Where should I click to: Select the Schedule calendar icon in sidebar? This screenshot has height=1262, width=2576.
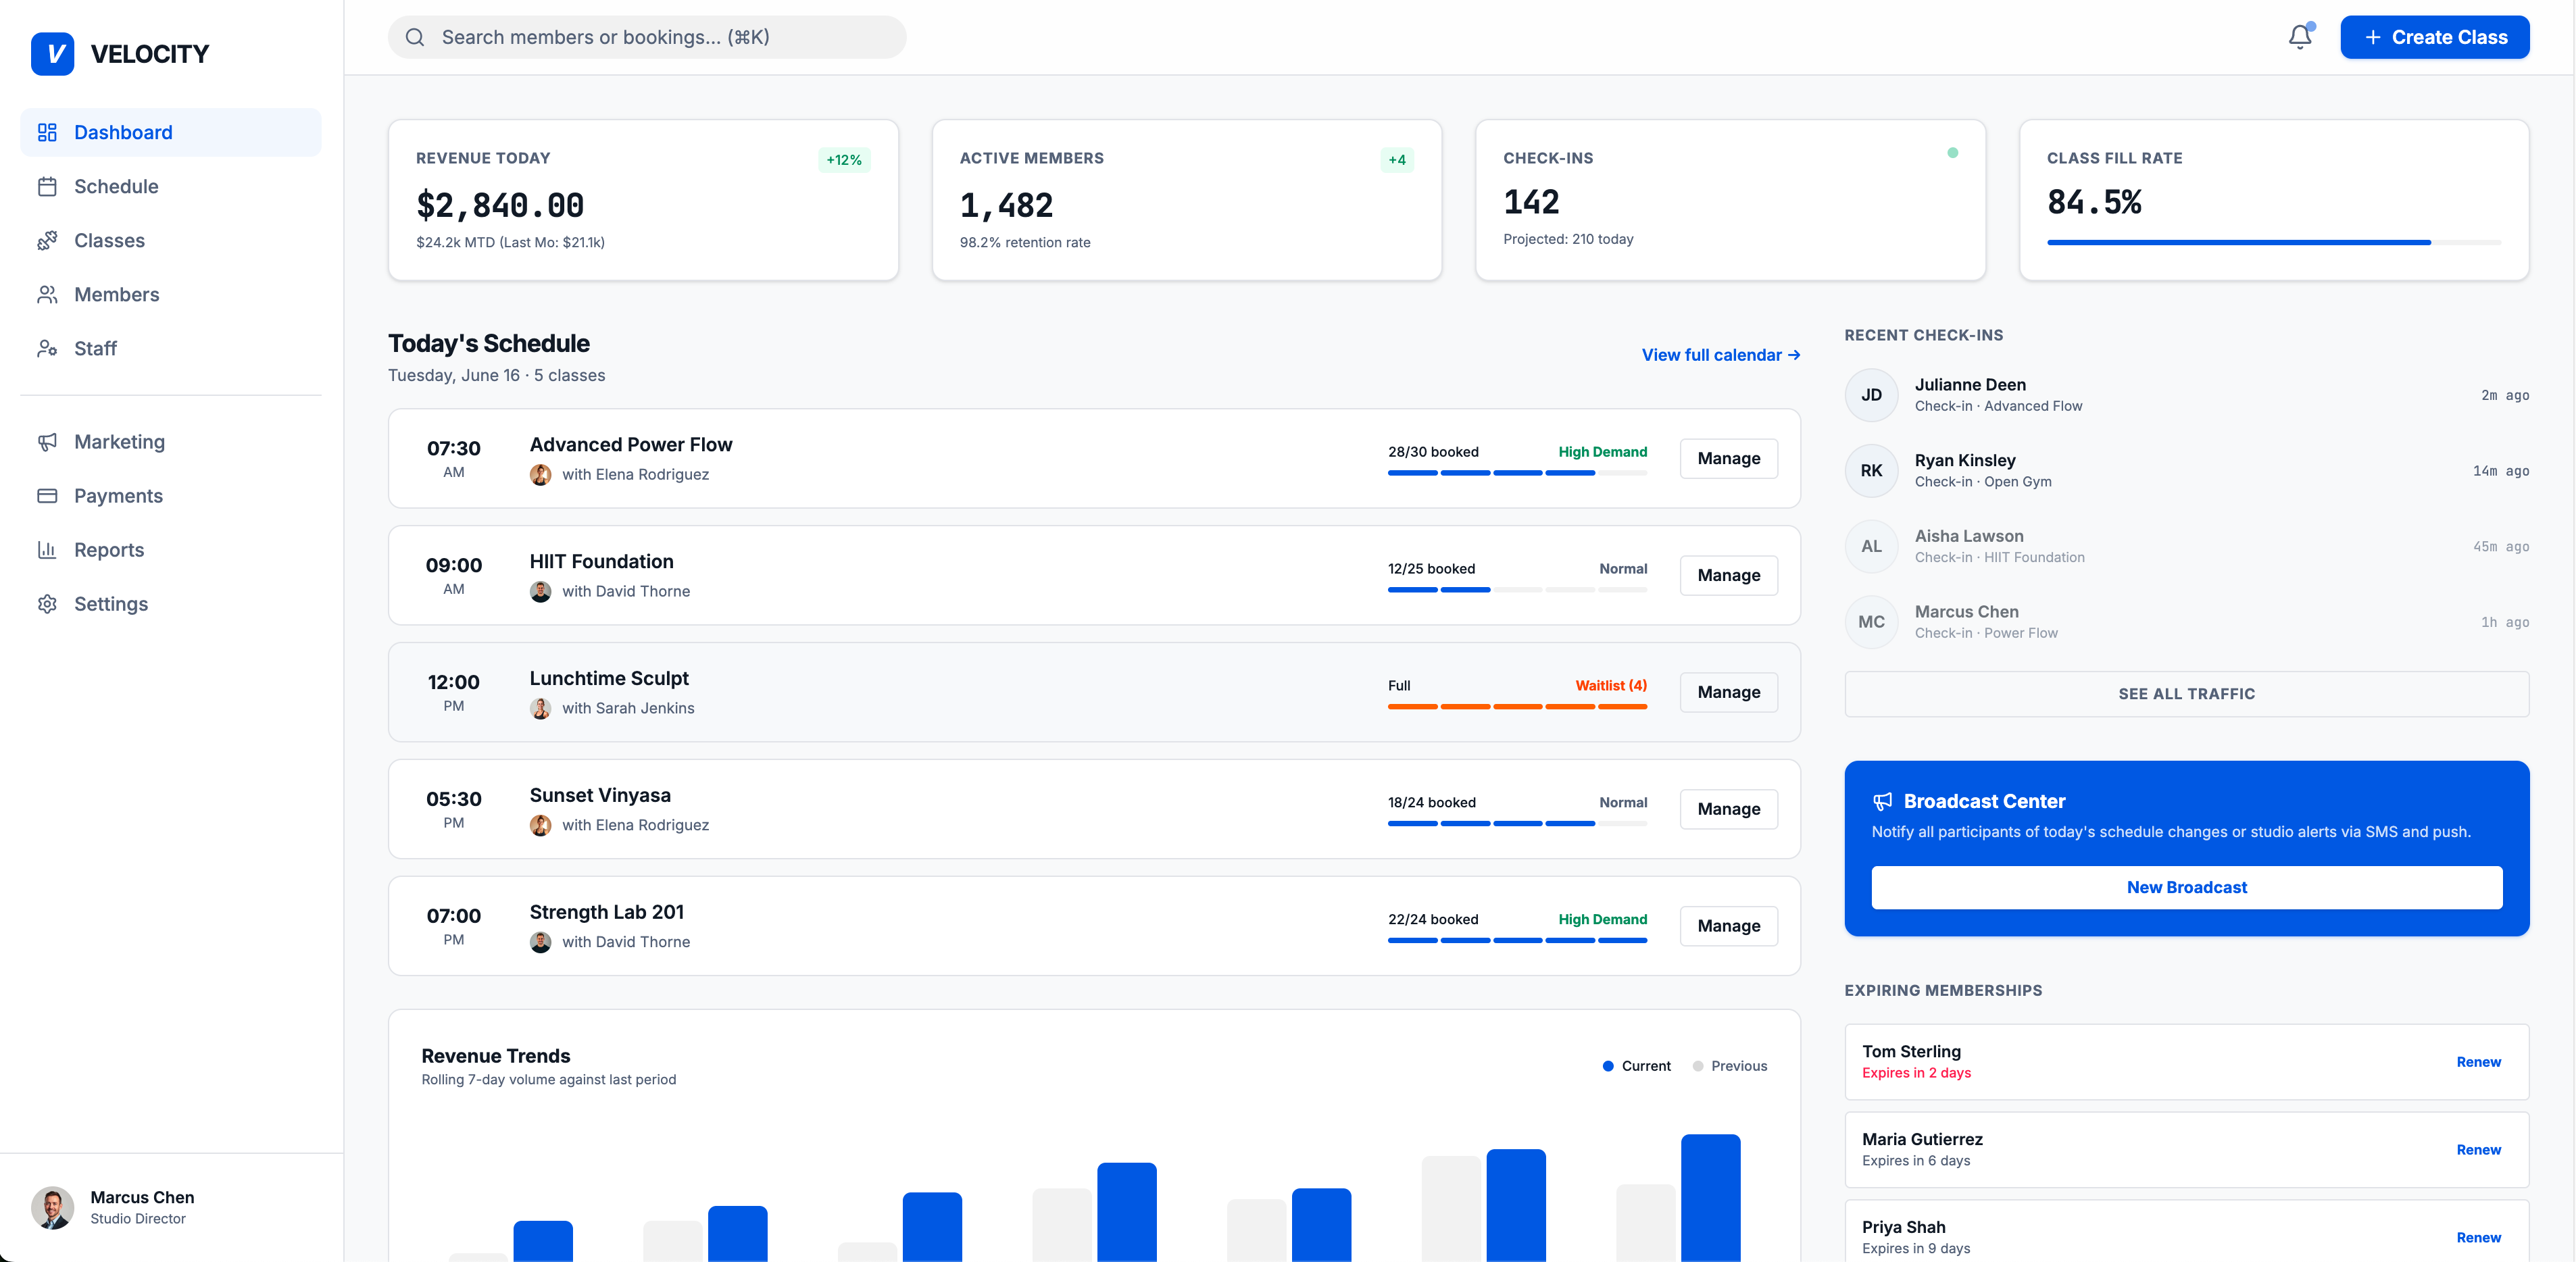[x=47, y=187]
